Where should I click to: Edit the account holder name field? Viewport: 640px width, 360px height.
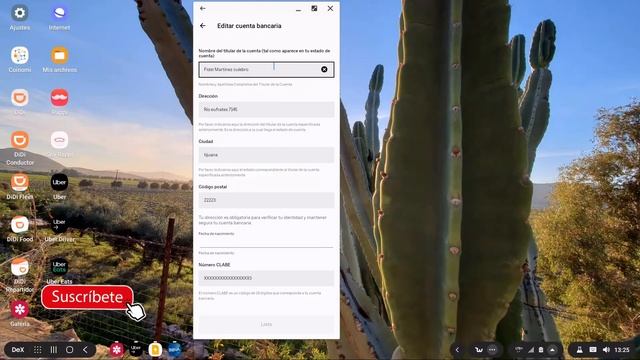click(266, 69)
